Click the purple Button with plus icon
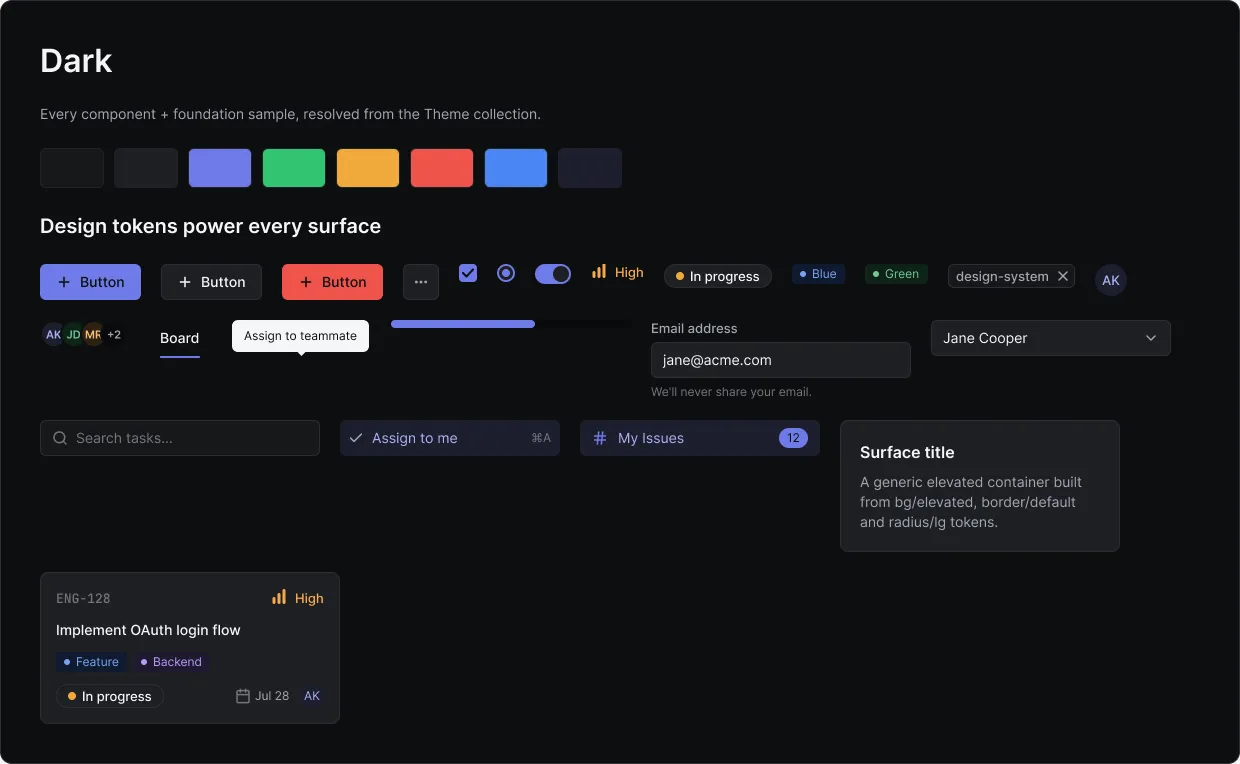Image resolution: width=1240 pixels, height=764 pixels. pos(90,282)
